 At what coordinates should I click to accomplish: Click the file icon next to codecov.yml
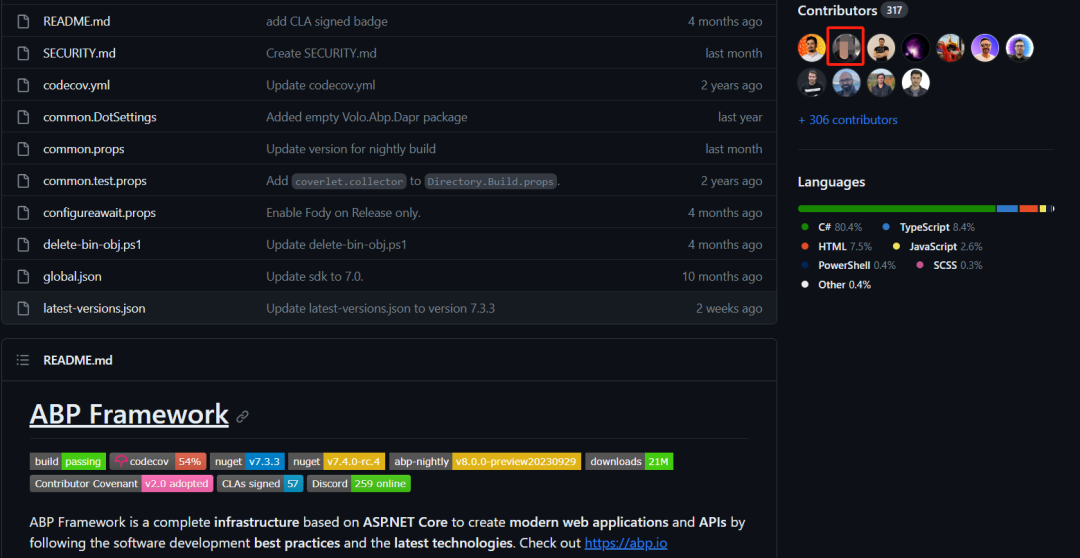pyautogui.click(x=23, y=85)
